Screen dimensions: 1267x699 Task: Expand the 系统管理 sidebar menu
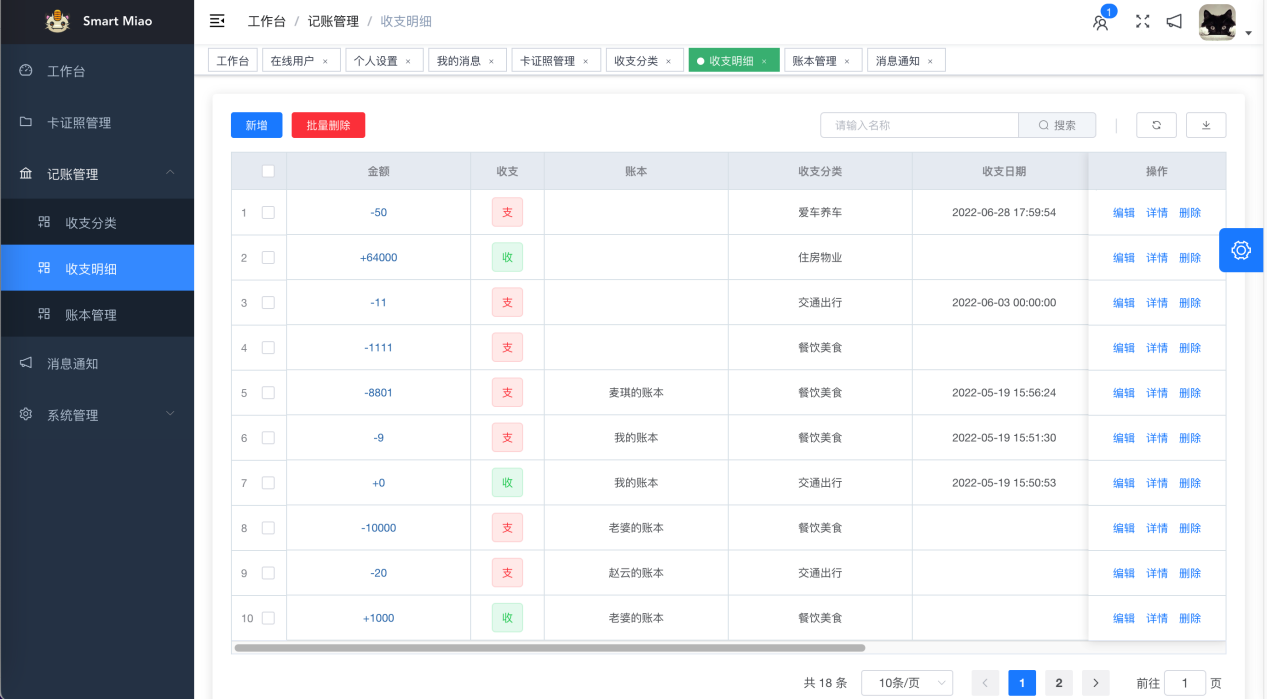97,414
